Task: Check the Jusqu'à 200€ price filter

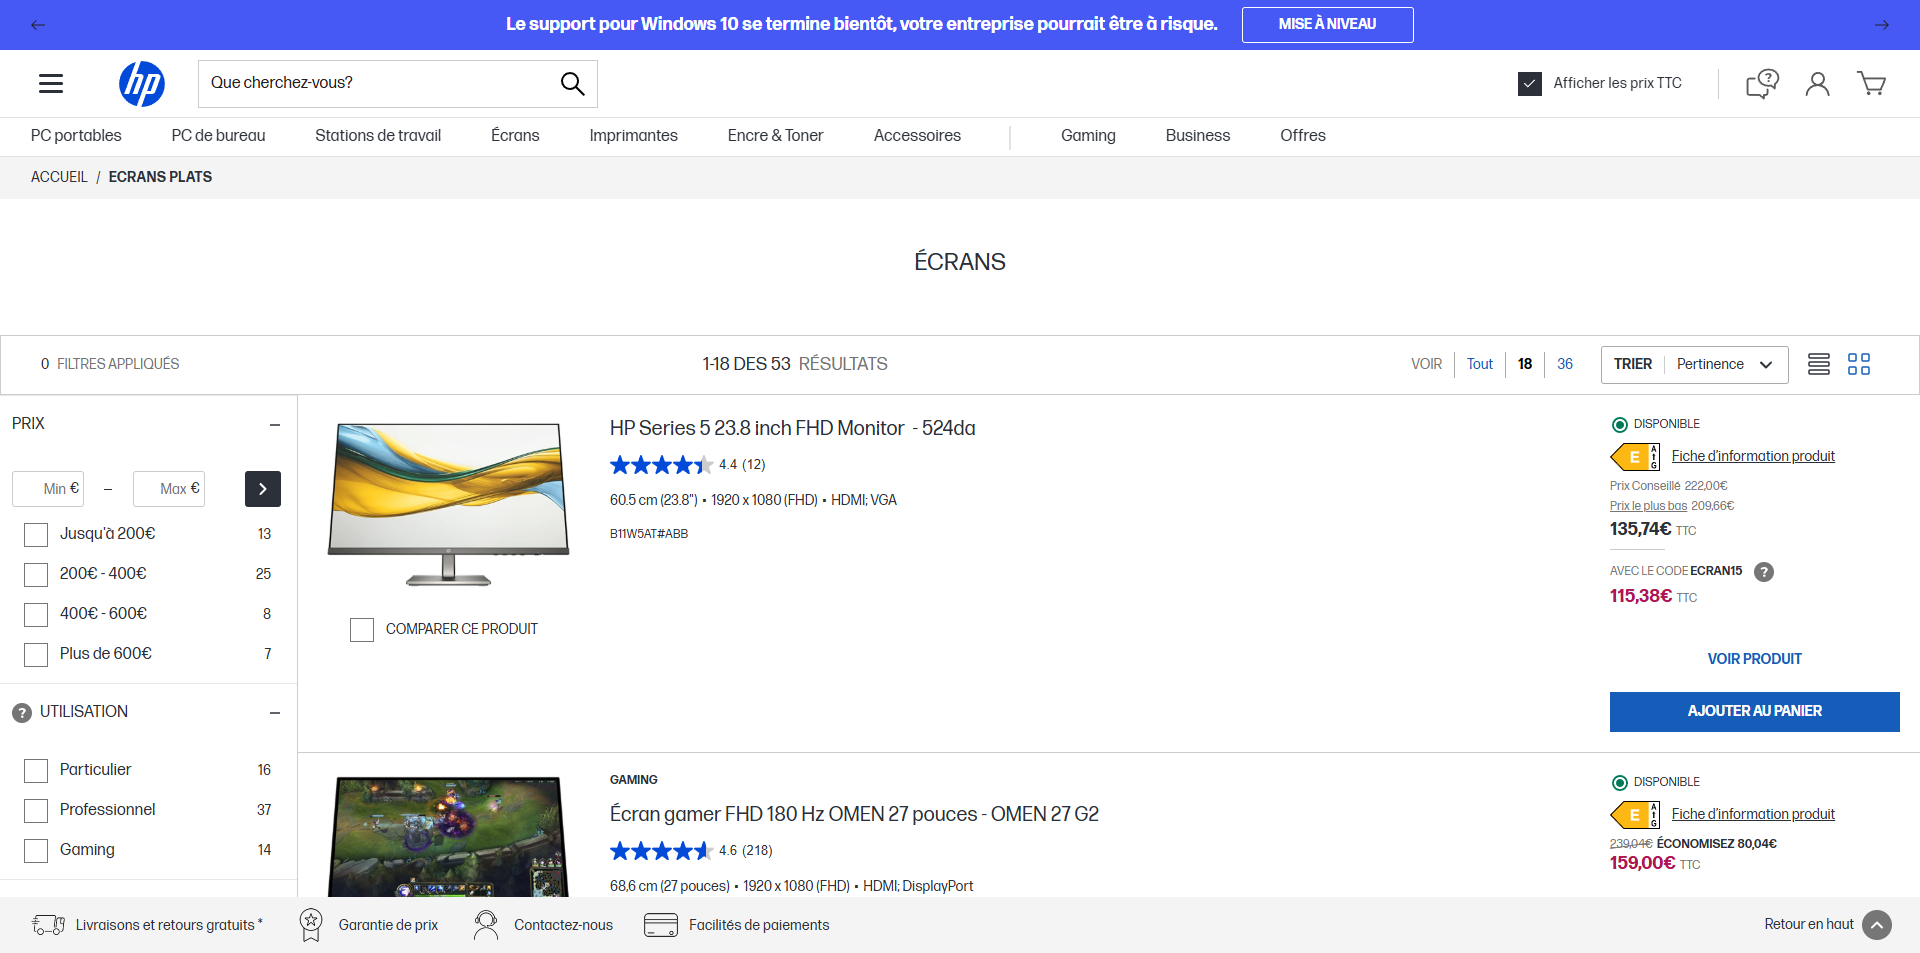Action: tap(36, 535)
